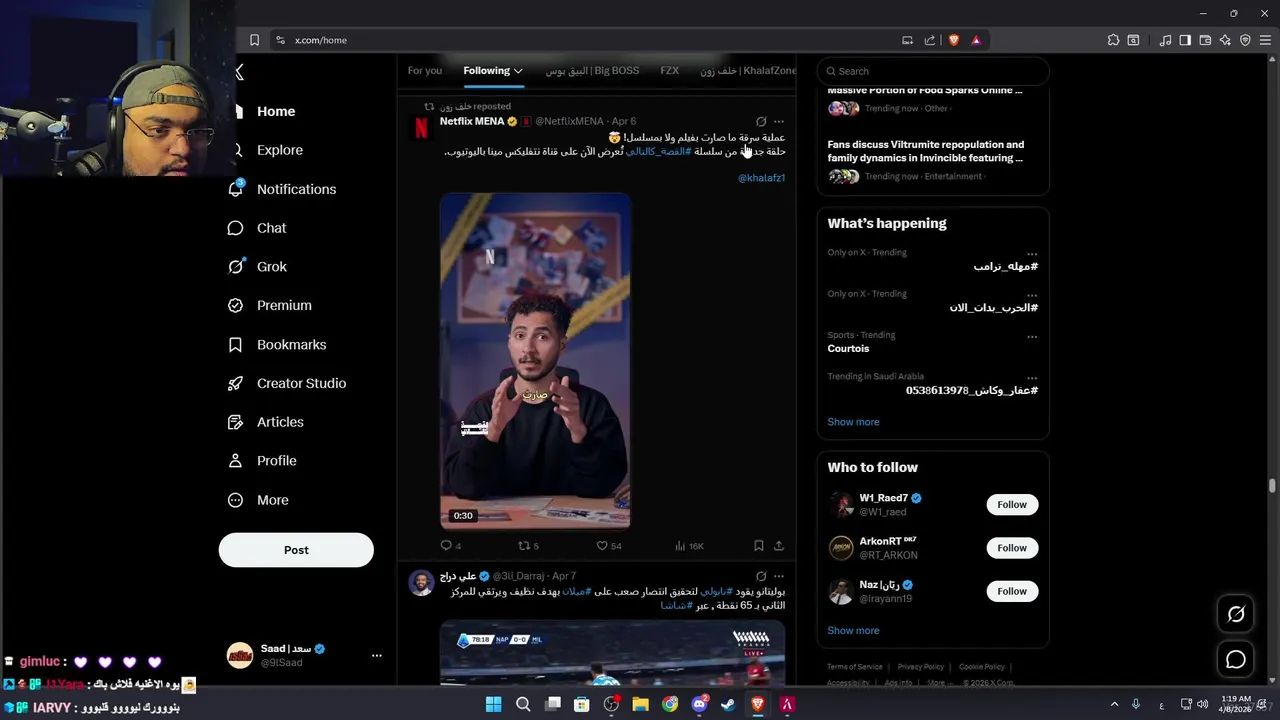The width and height of the screenshot is (1280, 720).
Task: Toggle the browser sidebar panel
Action: (1185, 40)
